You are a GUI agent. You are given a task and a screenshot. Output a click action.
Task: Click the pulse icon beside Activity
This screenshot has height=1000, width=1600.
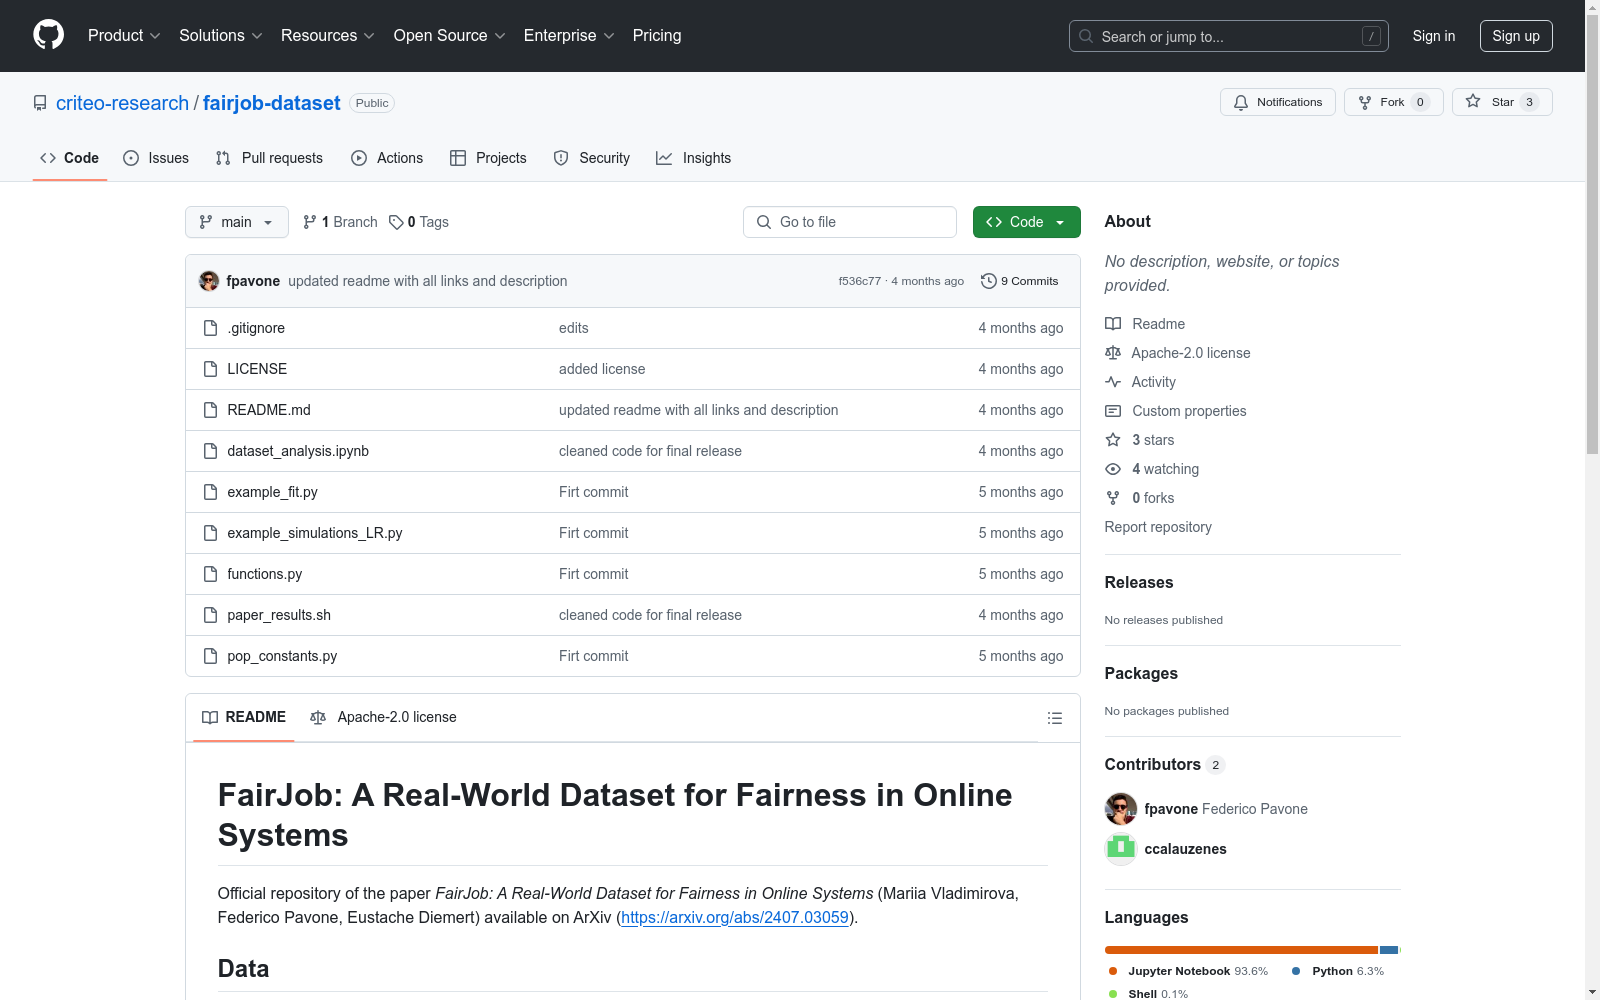pyautogui.click(x=1113, y=382)
